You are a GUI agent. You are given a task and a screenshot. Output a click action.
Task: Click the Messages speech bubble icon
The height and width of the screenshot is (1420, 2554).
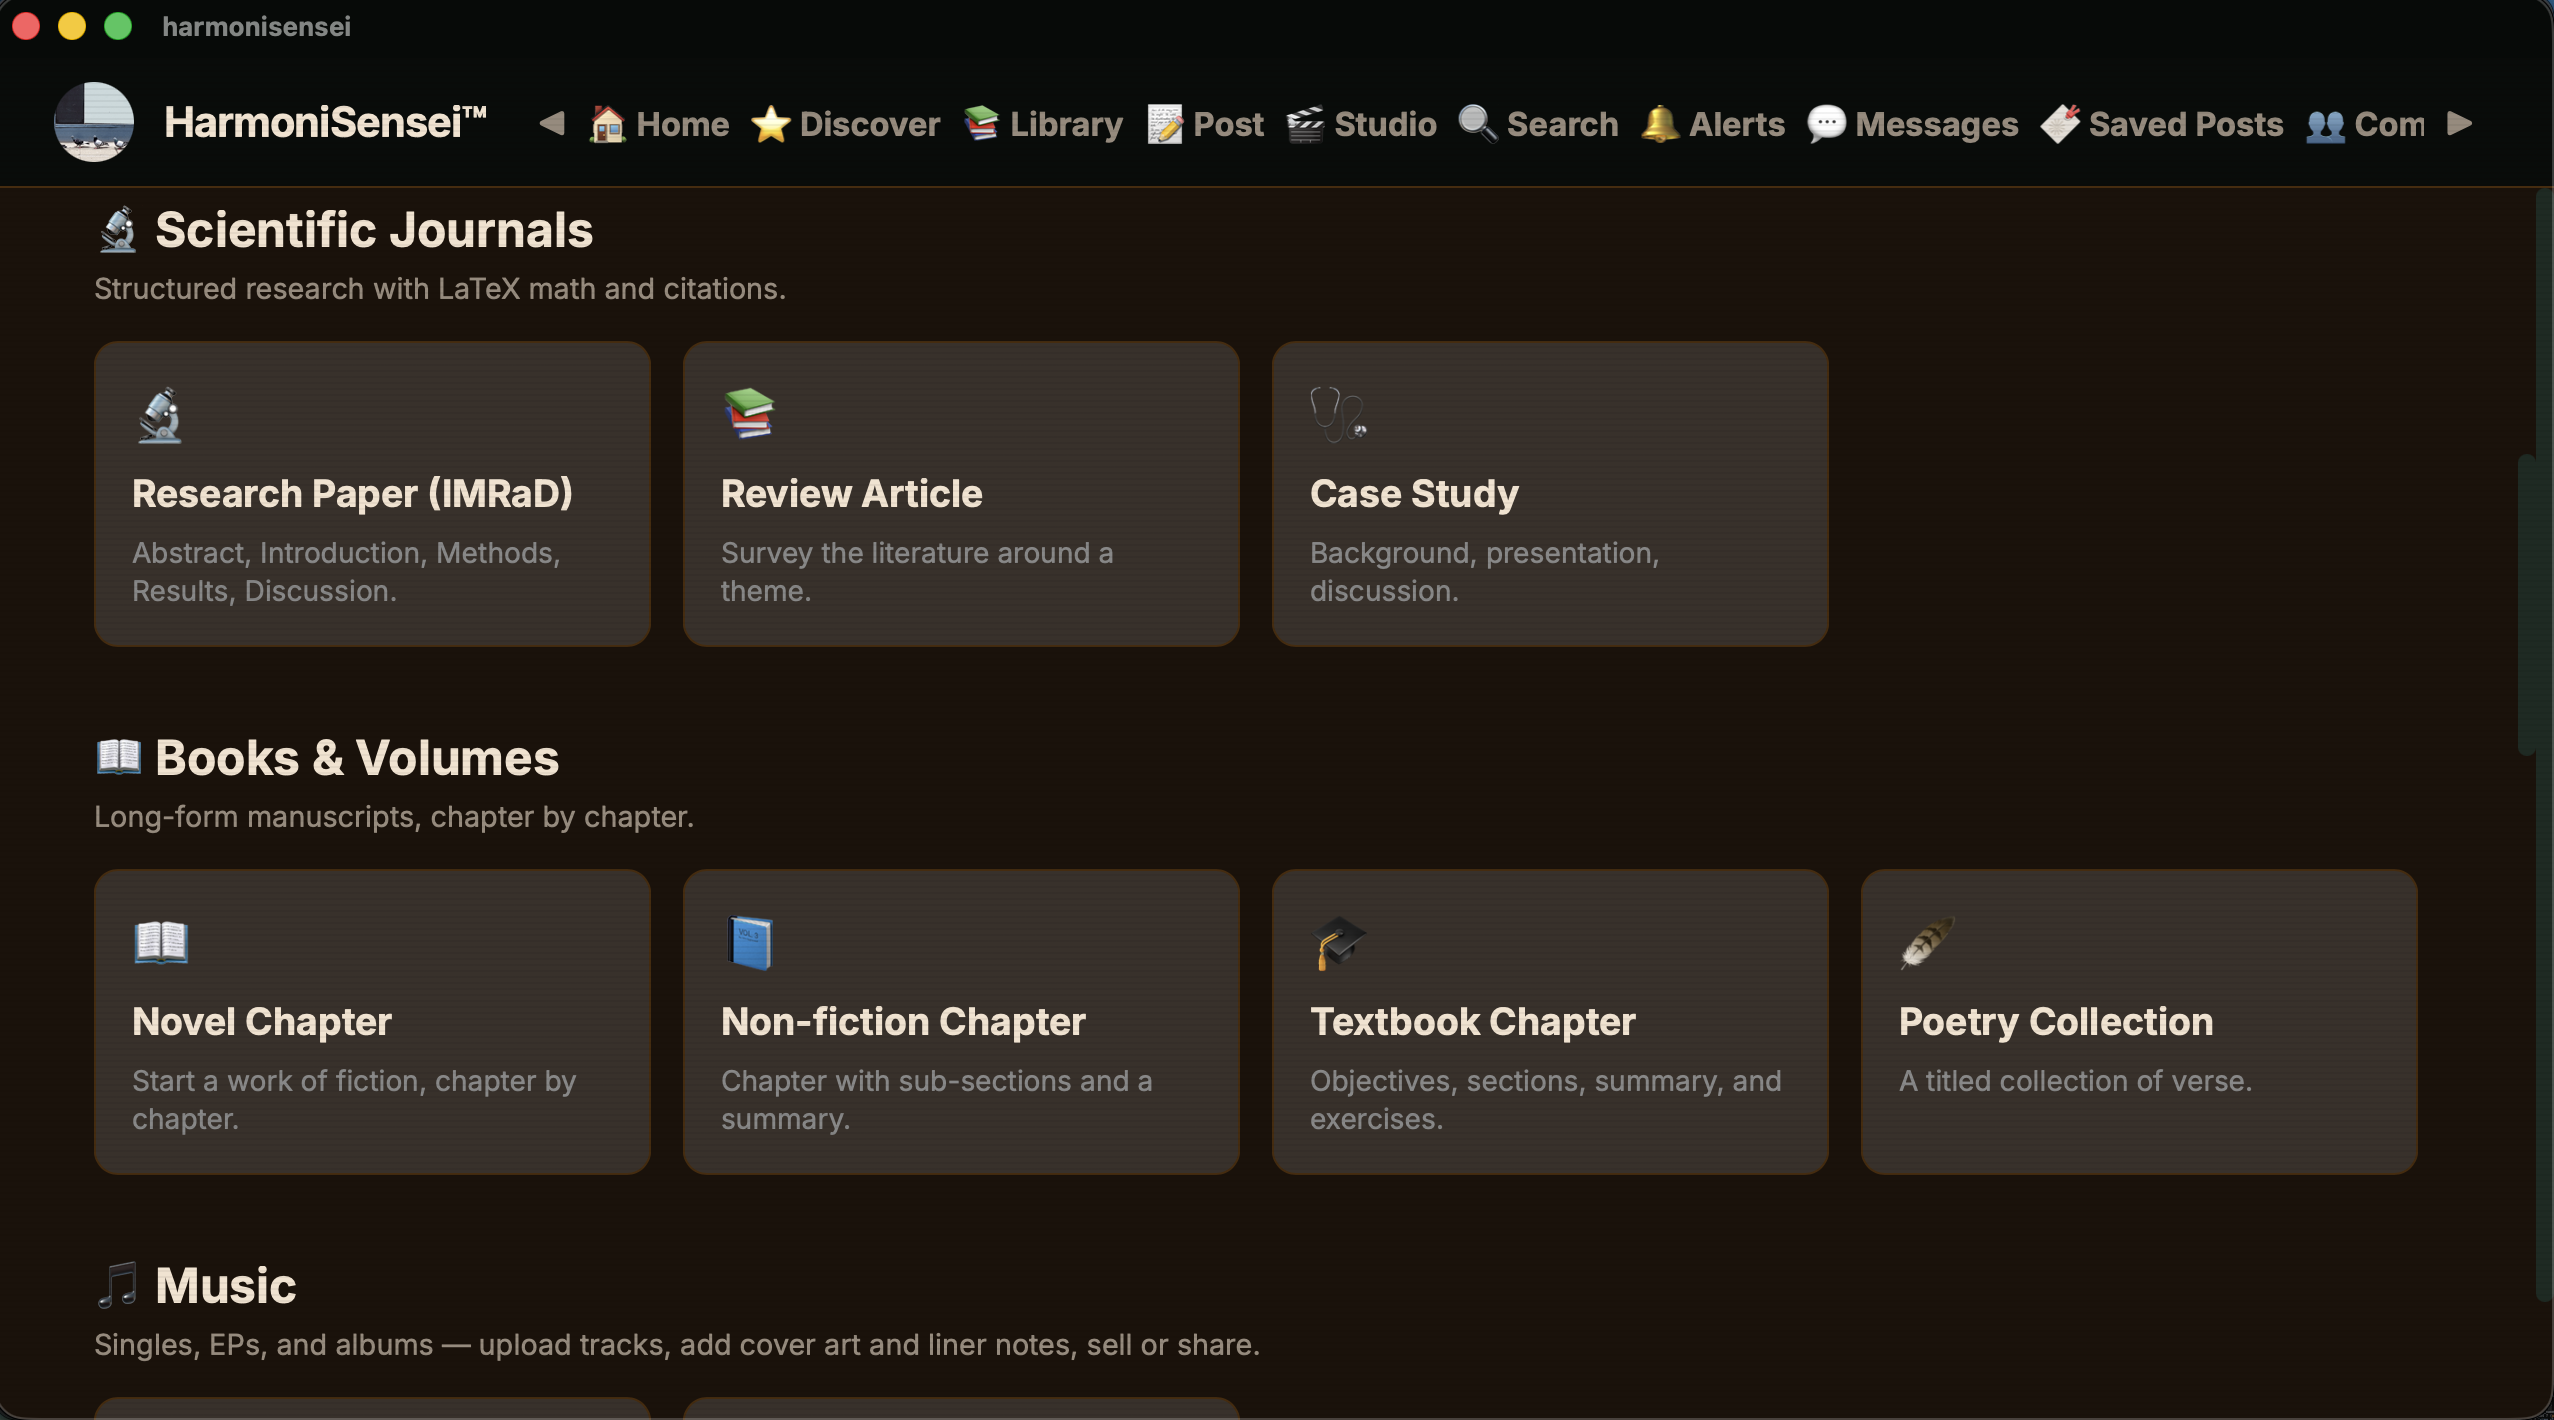[1826, 124]
